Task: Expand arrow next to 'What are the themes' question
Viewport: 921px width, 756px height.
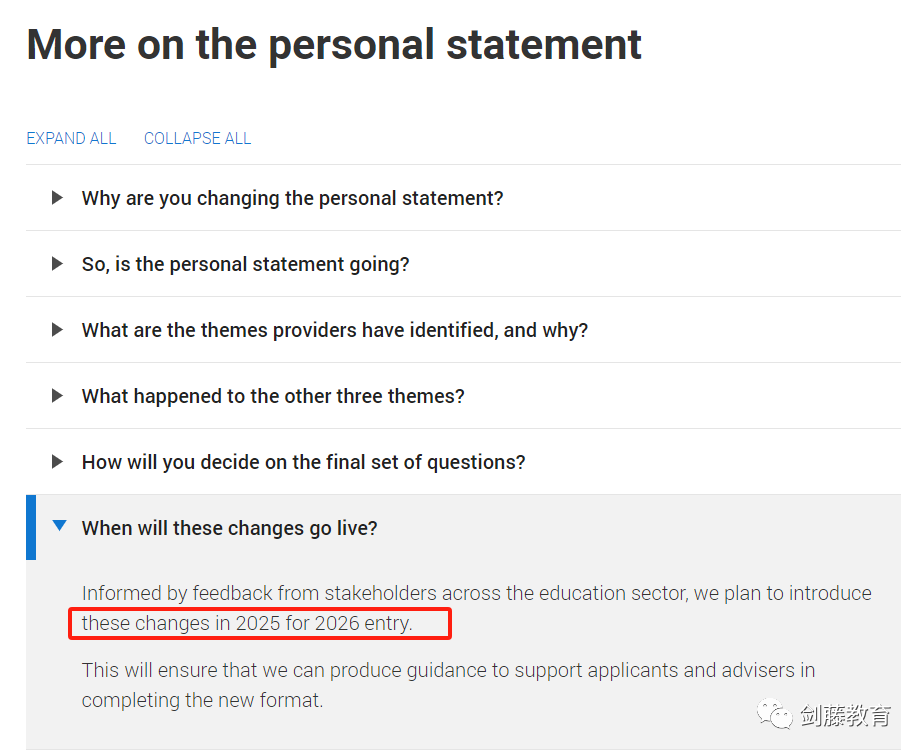Action: (57, 330)
